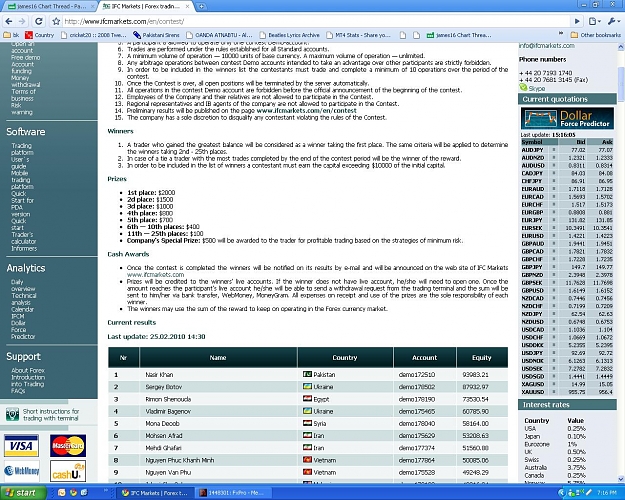Open the page menu icon in Chrome toolbar

(x=594, y=21)
